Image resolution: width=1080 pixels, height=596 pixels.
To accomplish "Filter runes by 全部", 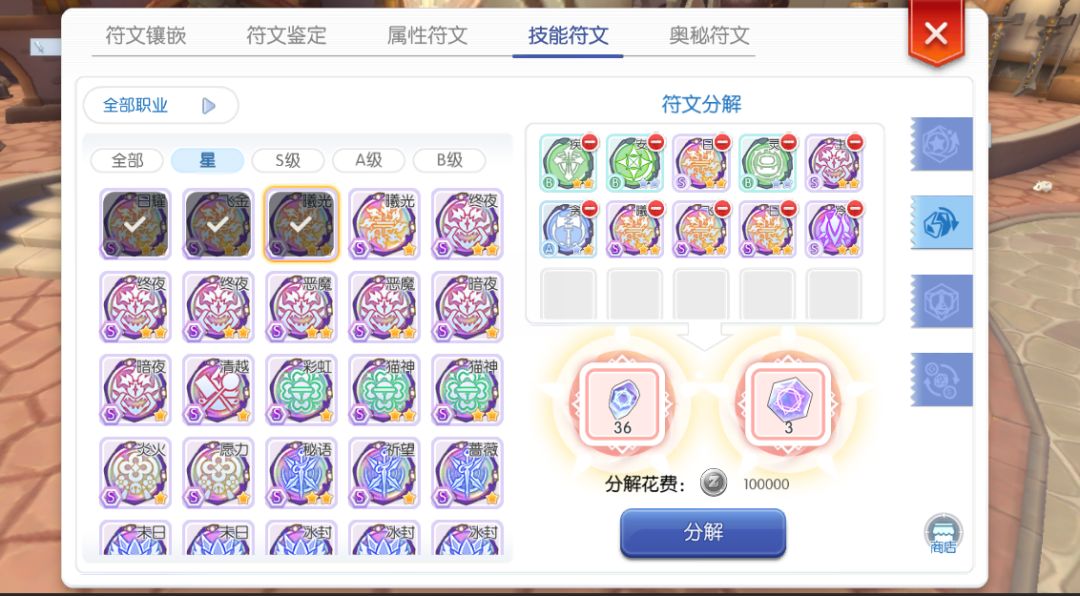I will 127,161.
